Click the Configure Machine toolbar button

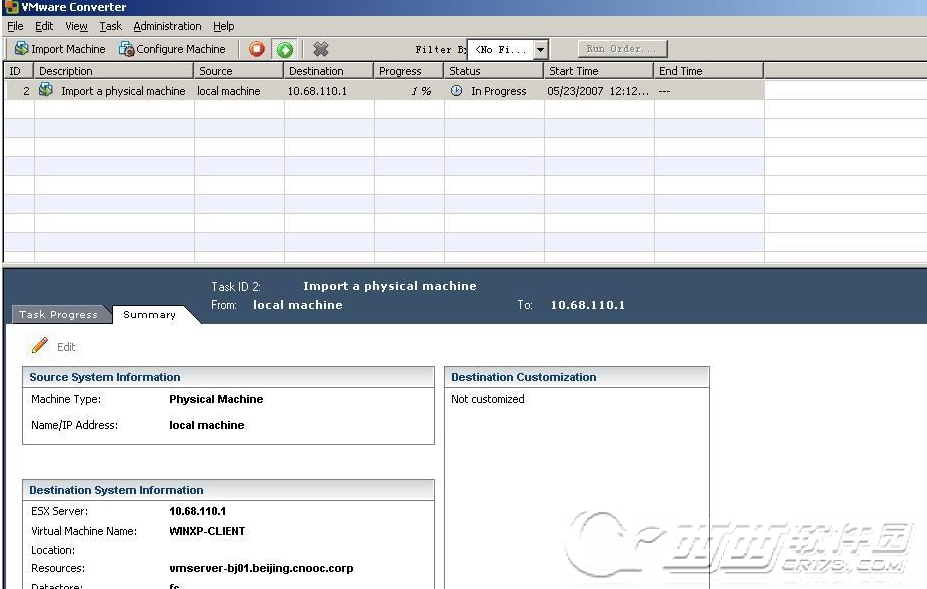[172, 49]
